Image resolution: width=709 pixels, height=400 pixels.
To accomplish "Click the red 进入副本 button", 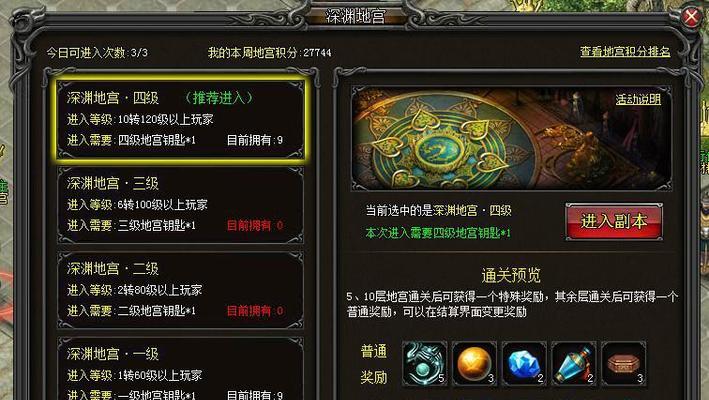I will 614,221.
